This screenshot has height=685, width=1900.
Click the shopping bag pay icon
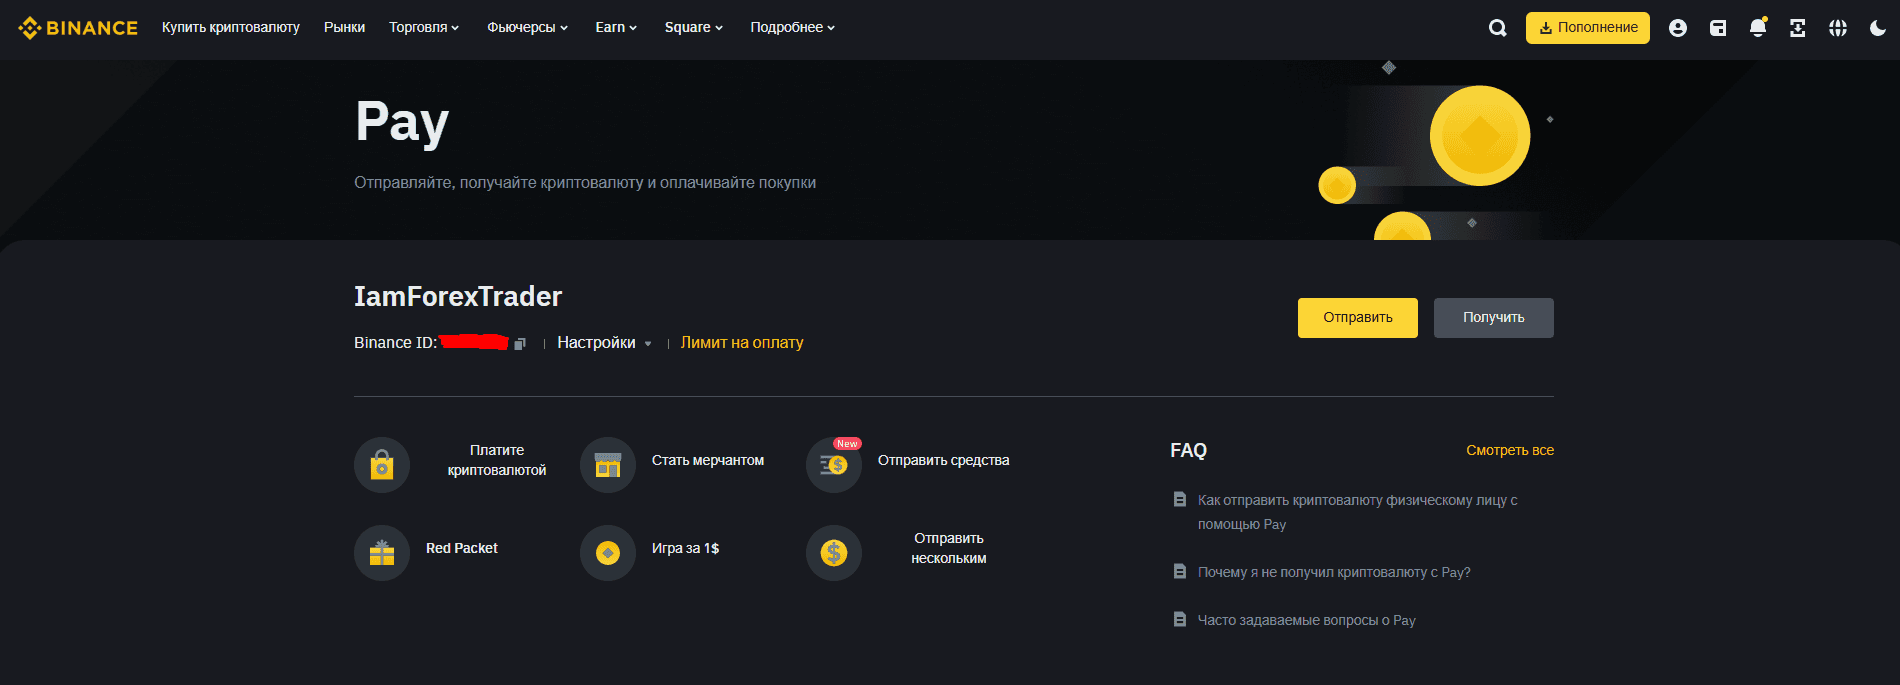click(382, 465)
